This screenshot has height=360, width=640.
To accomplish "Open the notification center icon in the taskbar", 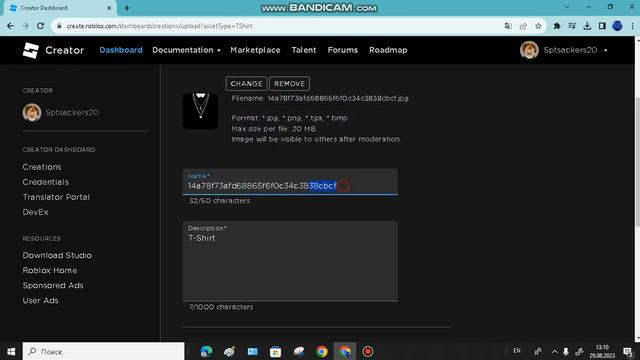I will 628,351.
